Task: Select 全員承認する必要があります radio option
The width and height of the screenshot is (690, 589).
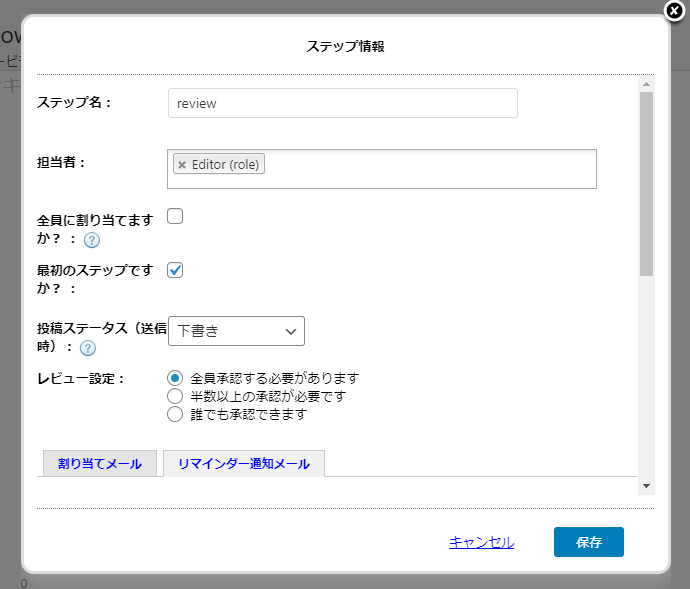Action: tap(175, 378)
